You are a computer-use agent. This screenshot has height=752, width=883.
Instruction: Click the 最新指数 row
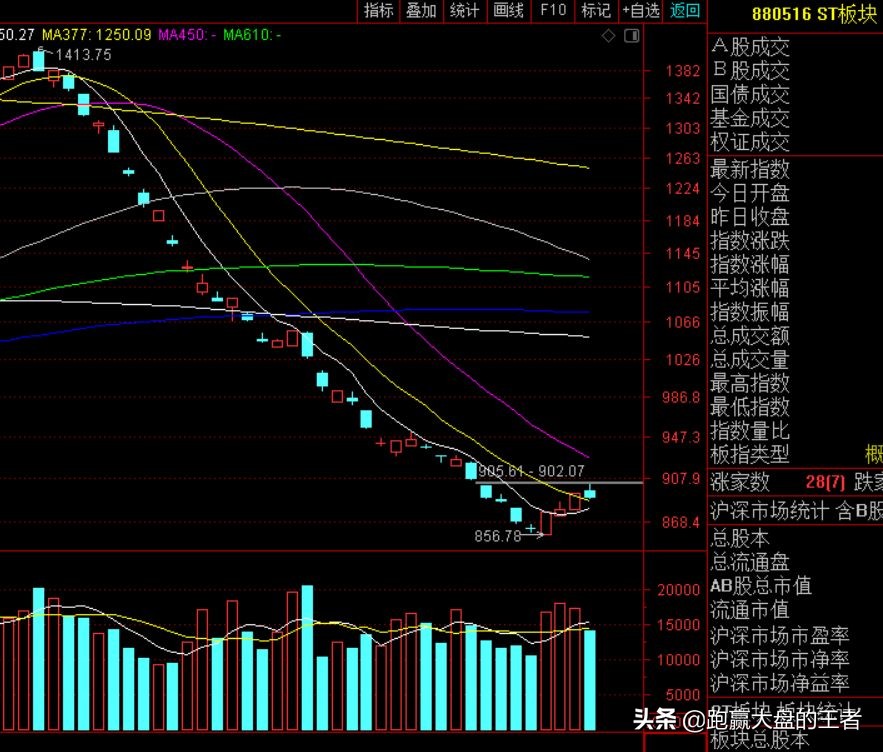(750, 169)
